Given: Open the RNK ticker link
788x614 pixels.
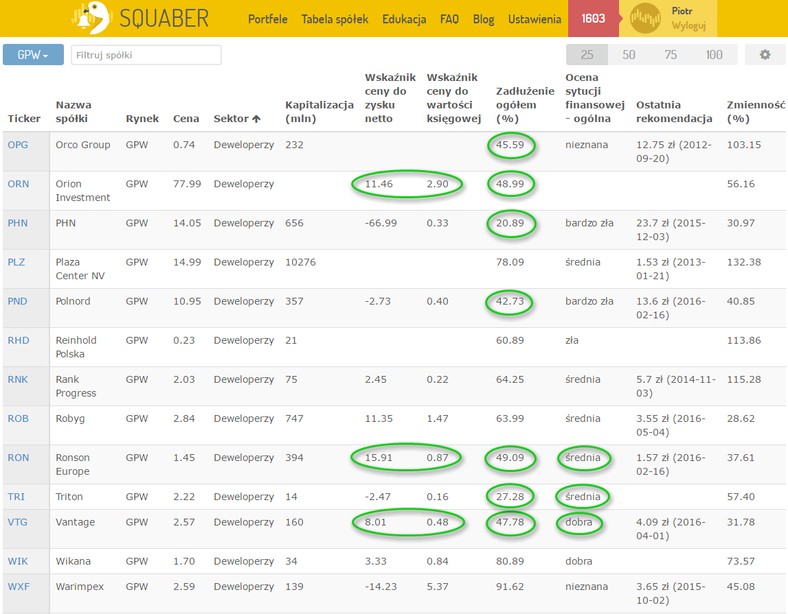Looking at the screenshot, I should pyautogui.click(x=18, y=380).
